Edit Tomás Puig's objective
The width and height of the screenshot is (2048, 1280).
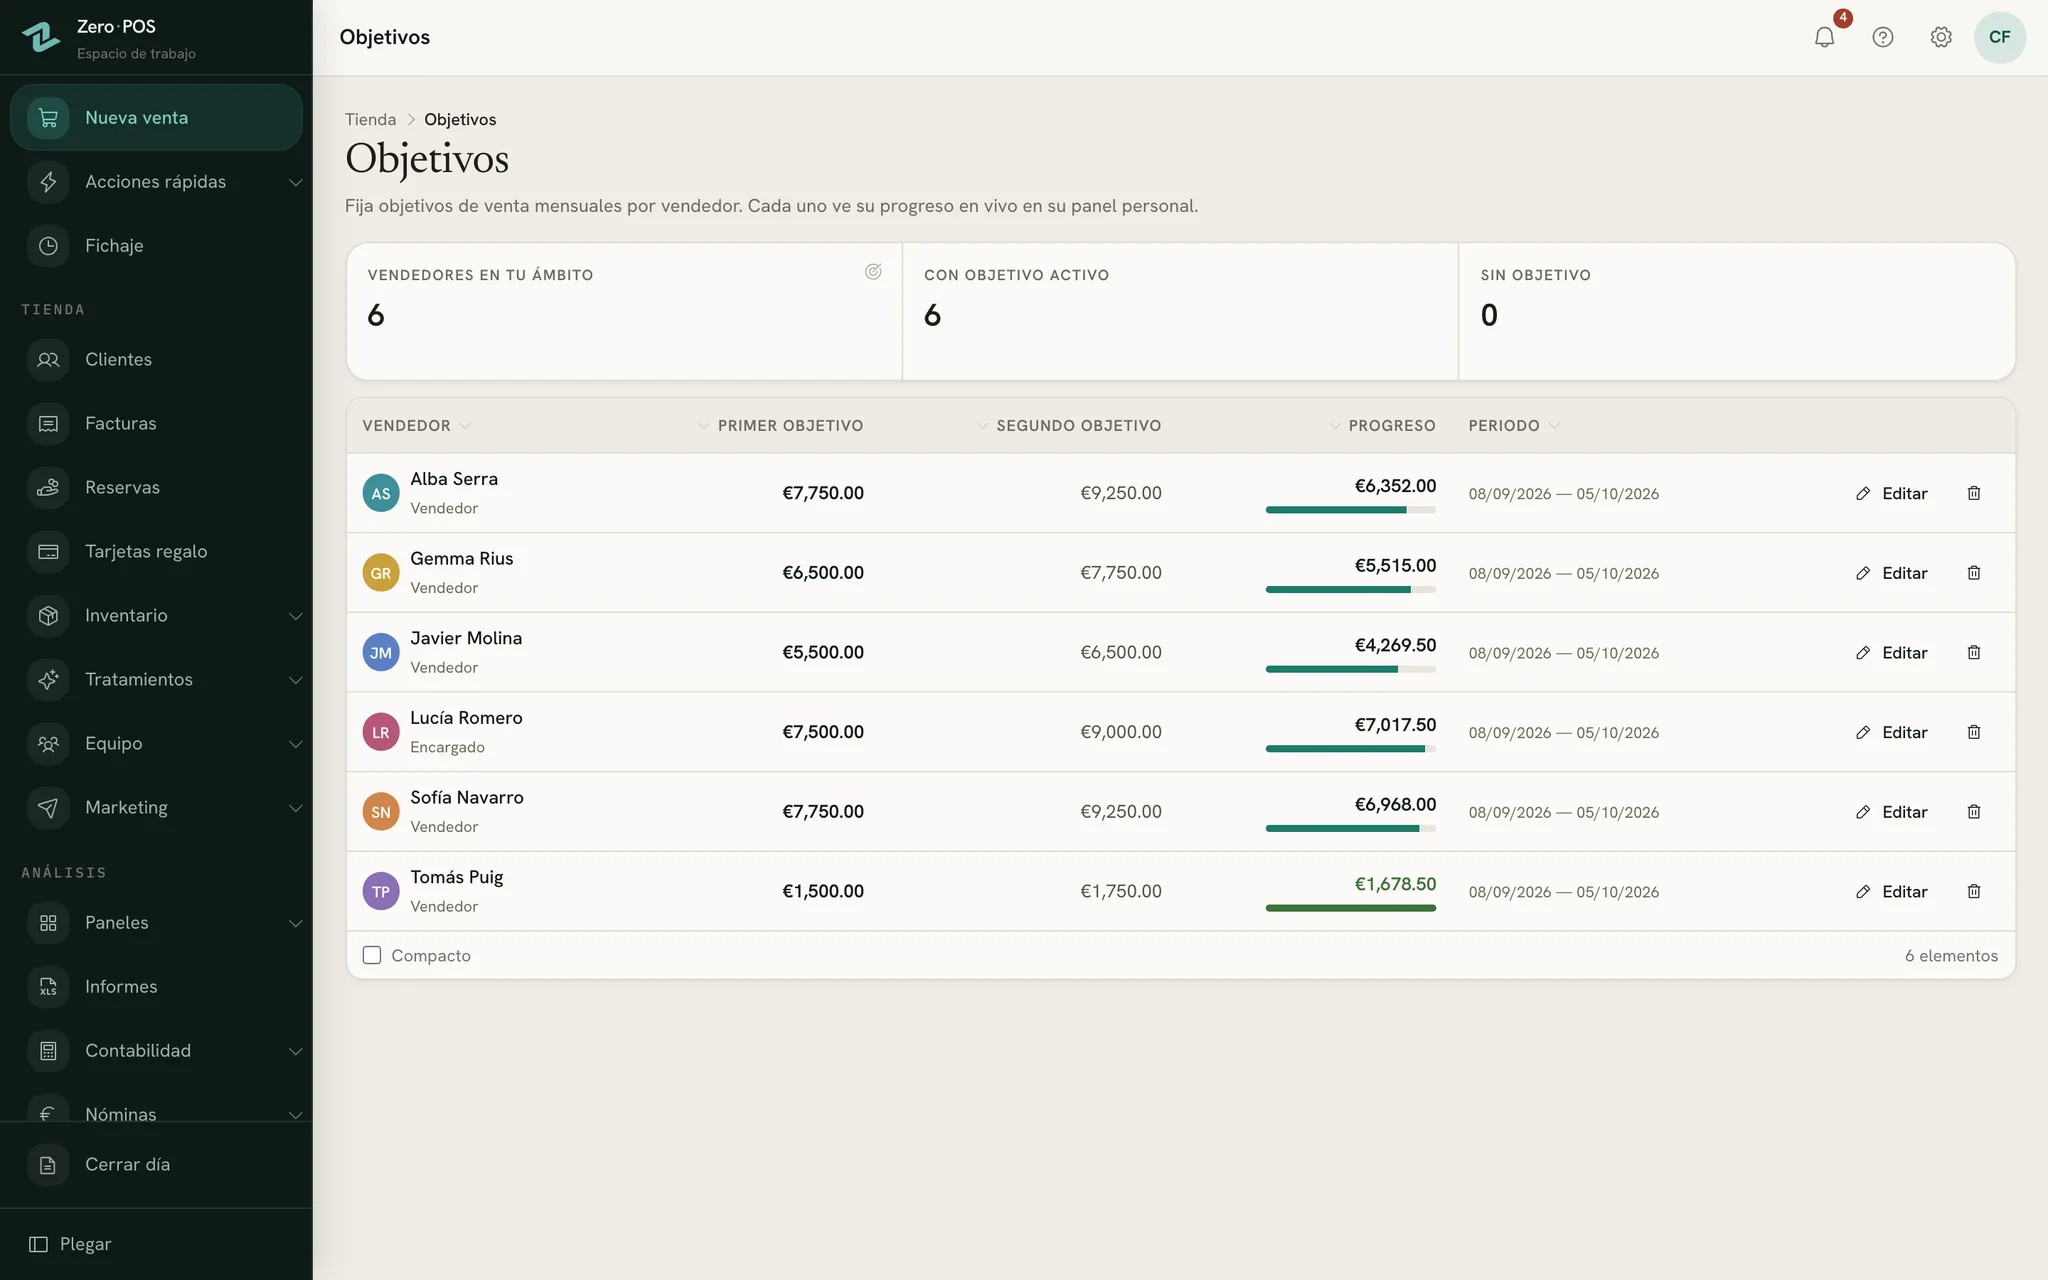pyautogui.click(x=1891, y=891)
